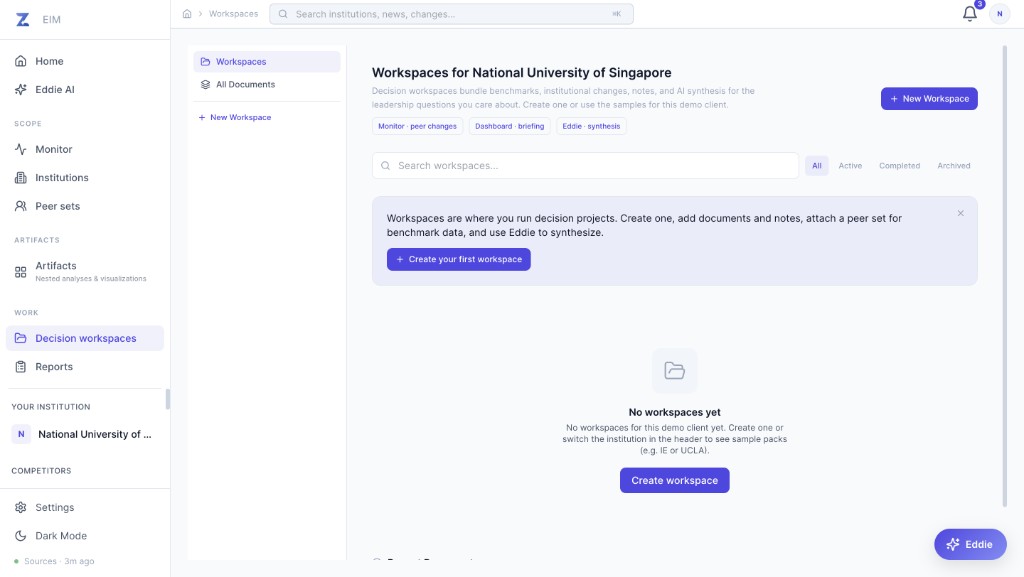Screen dimensions: 1024x577
Task: Click the Home icon in the sidebar
Action: 21,60
